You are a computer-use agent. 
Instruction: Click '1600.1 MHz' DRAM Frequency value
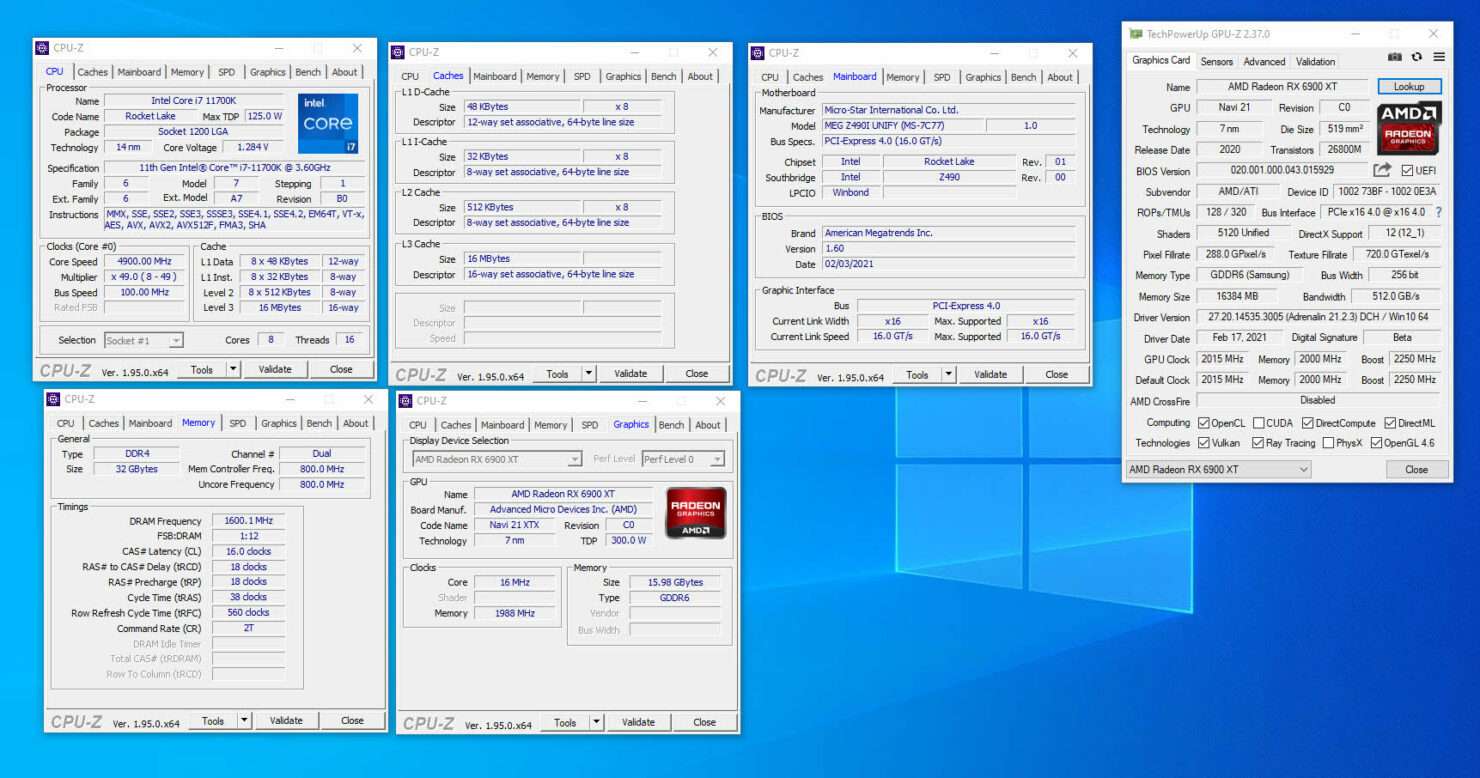click(x=248, y=521)
